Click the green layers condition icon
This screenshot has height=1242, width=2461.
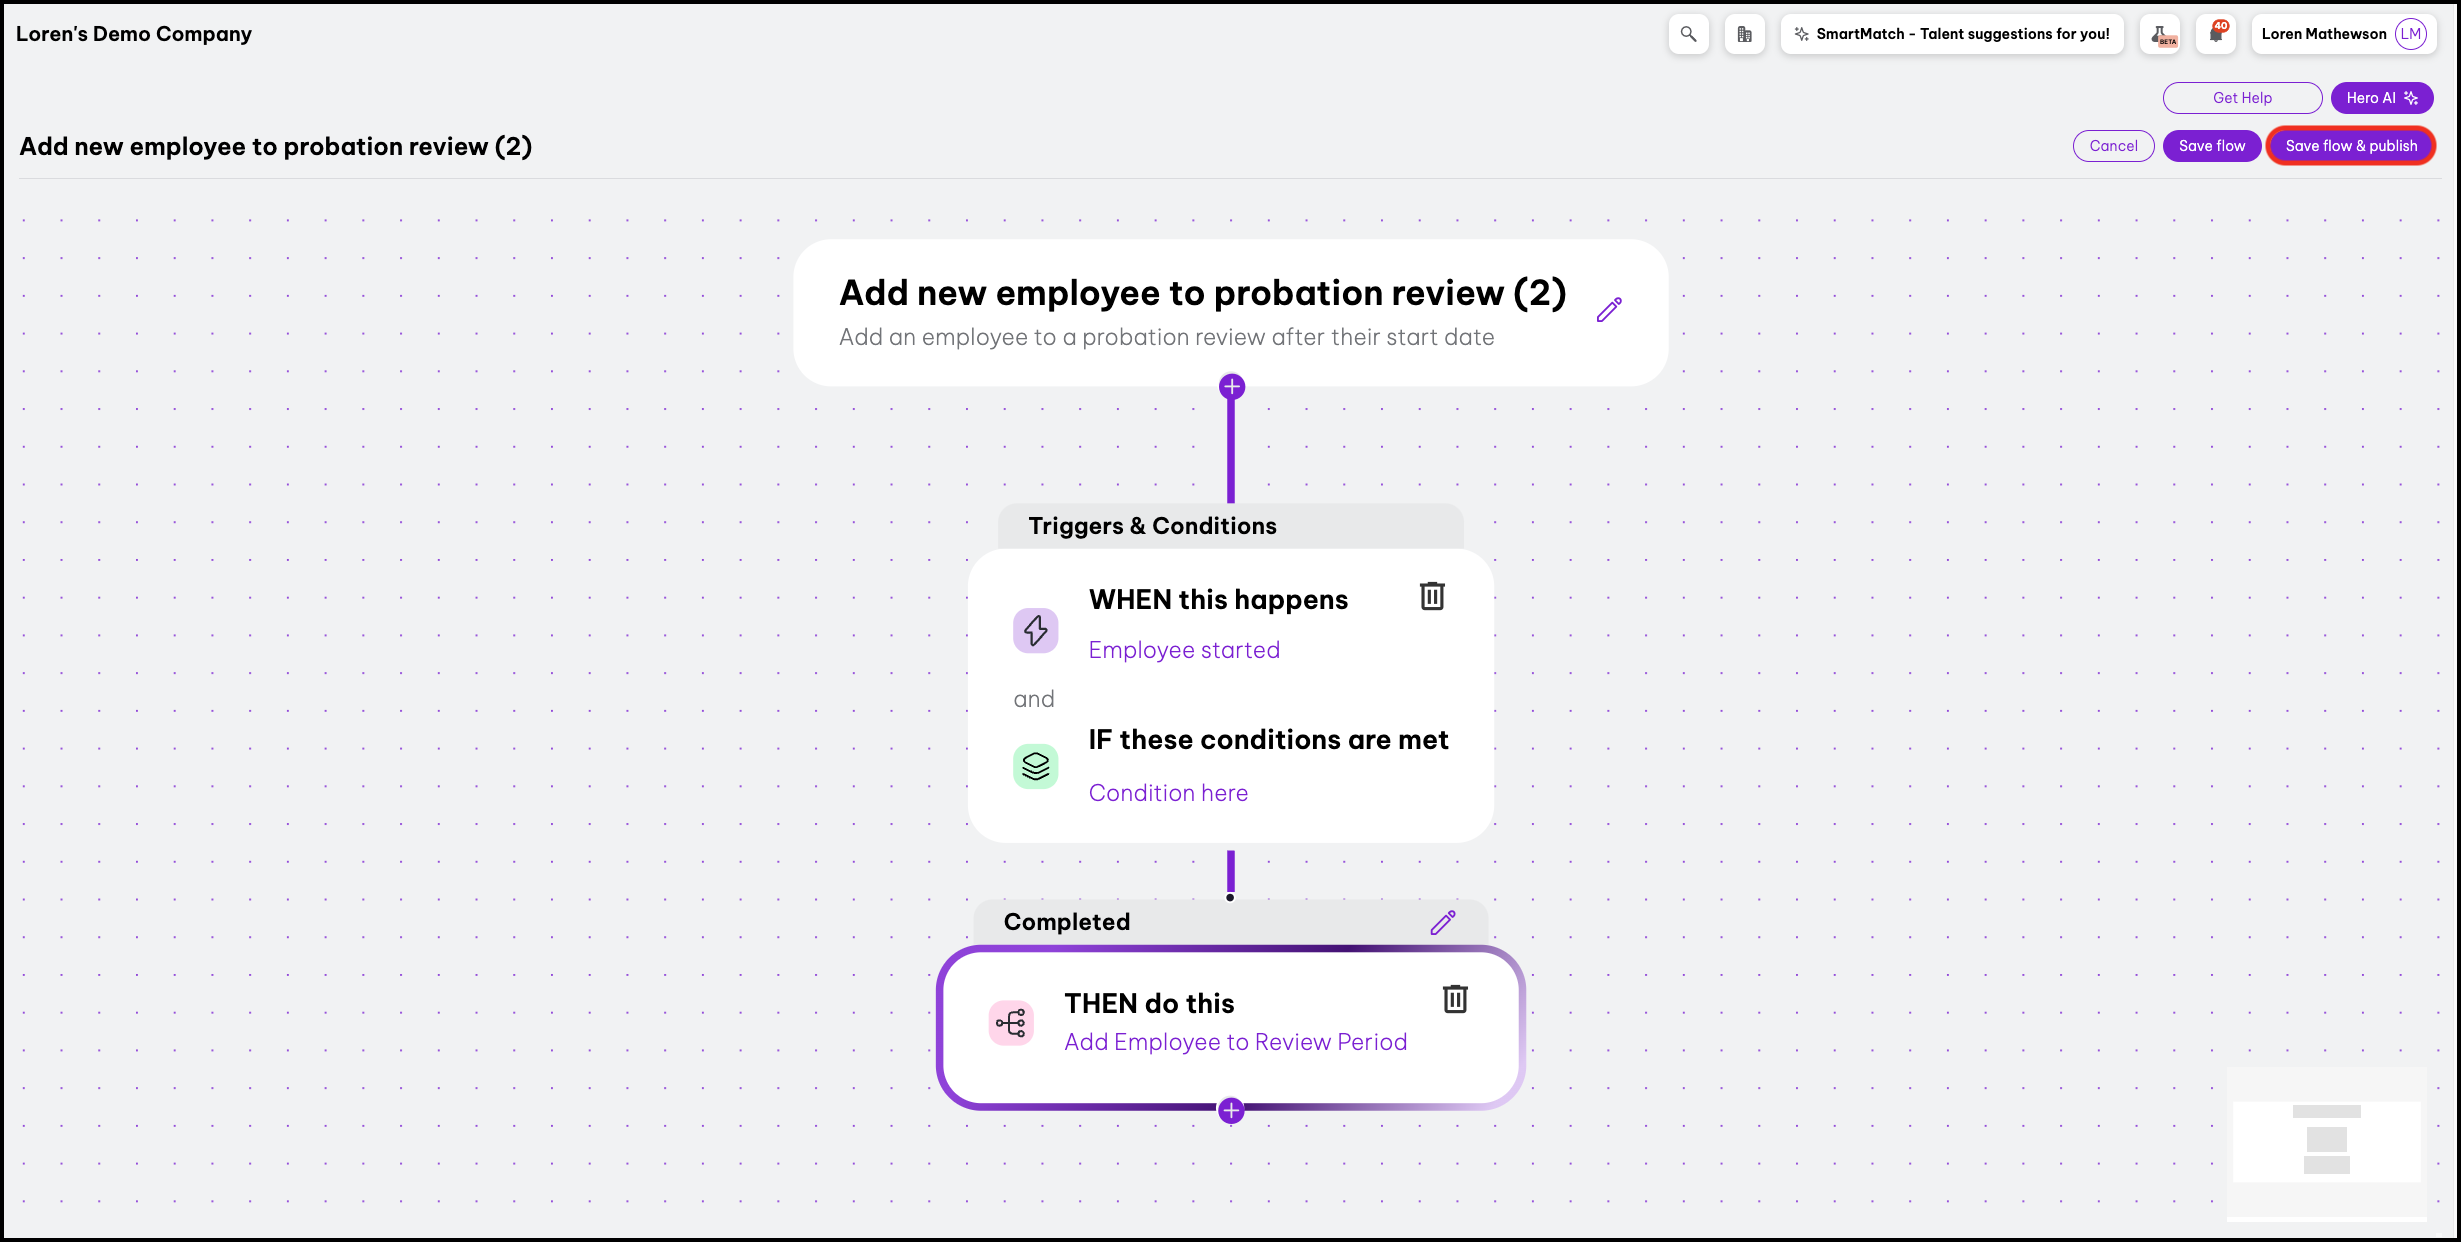click(1036, 767)
